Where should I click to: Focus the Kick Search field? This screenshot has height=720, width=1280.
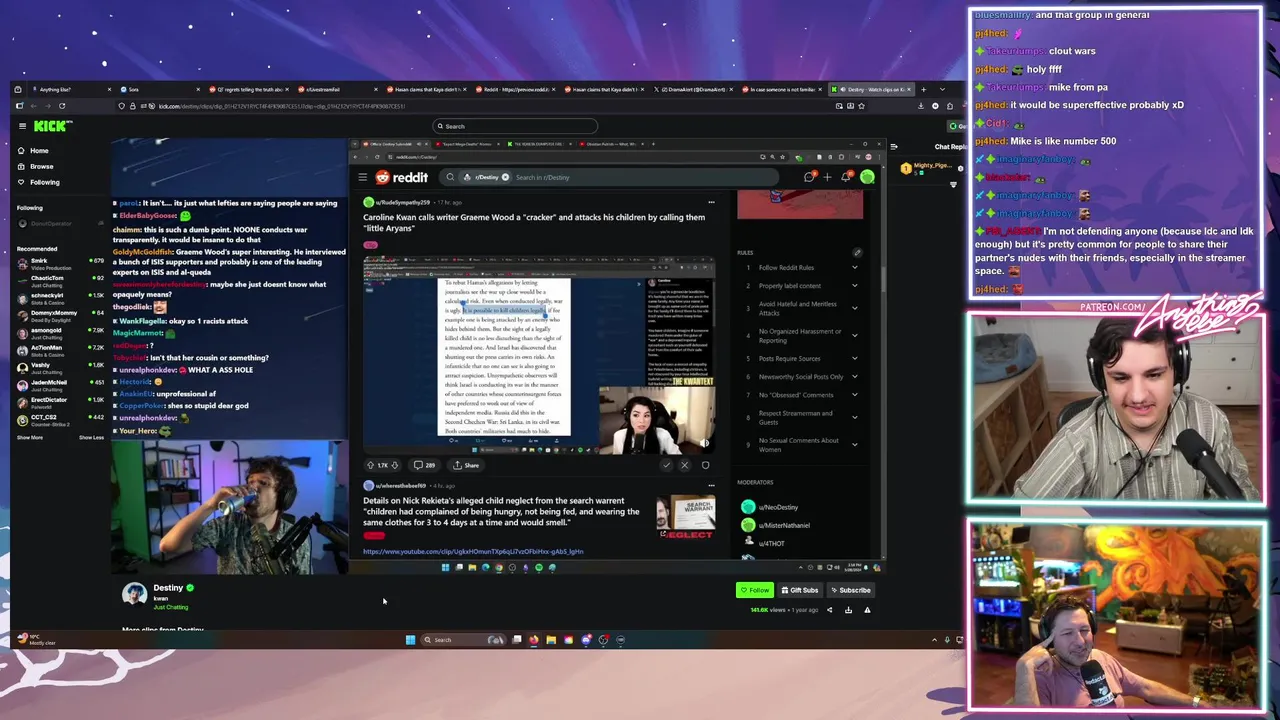coord(515,126)
